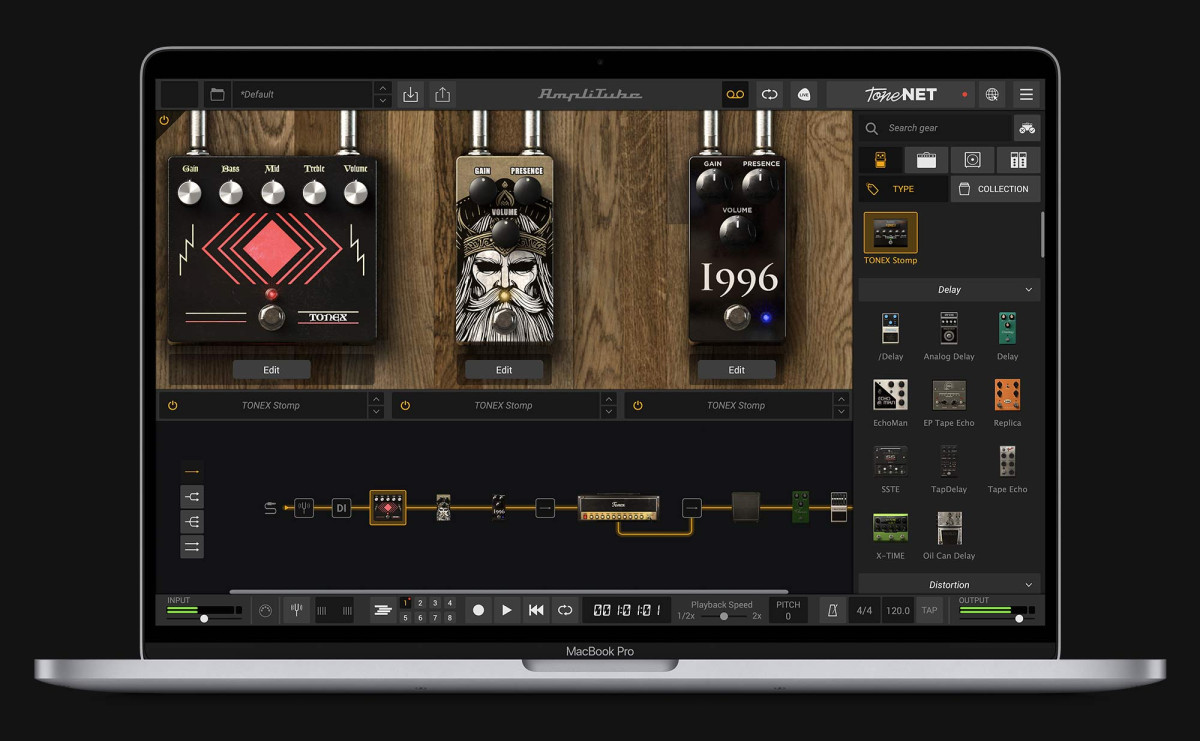Viewport: 1200px width, 741px height.
Task: Select the amplifiers gear tab
Action: click(x=926, y=160)
